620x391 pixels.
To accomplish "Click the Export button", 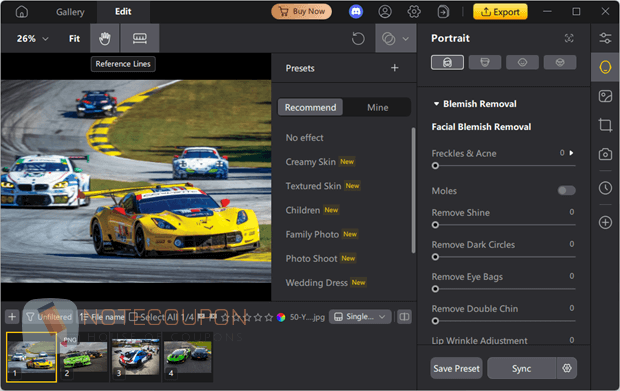I will coord(500,12).
